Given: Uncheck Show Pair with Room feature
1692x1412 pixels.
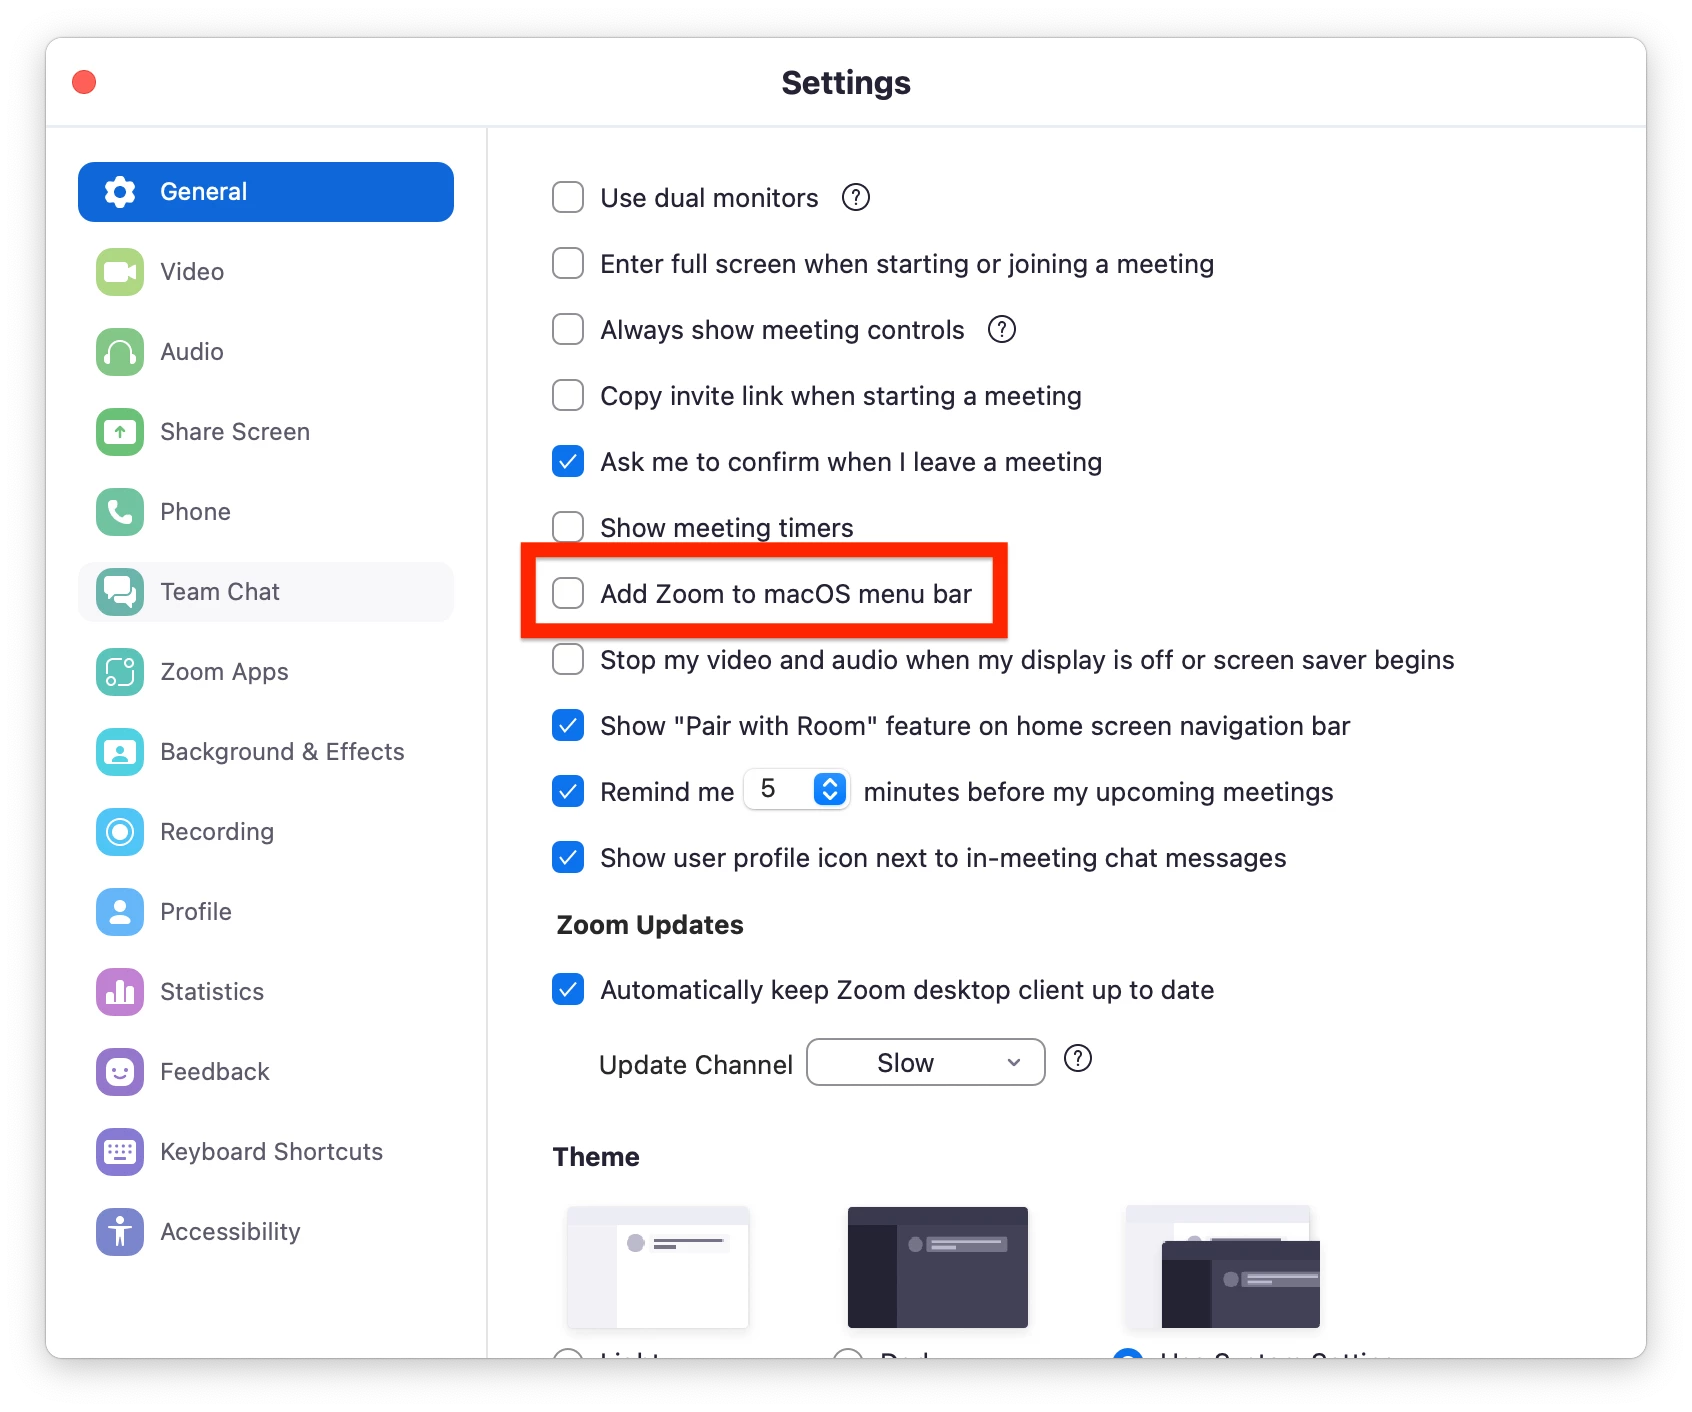Looking at the screenshot, I should [x=568, y=725].
